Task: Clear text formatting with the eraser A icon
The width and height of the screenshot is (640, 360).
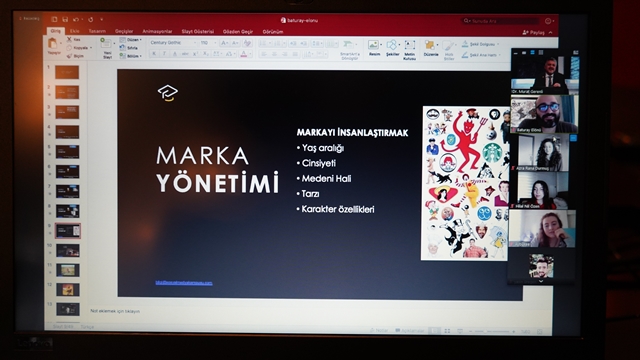Action: (247, 43)
